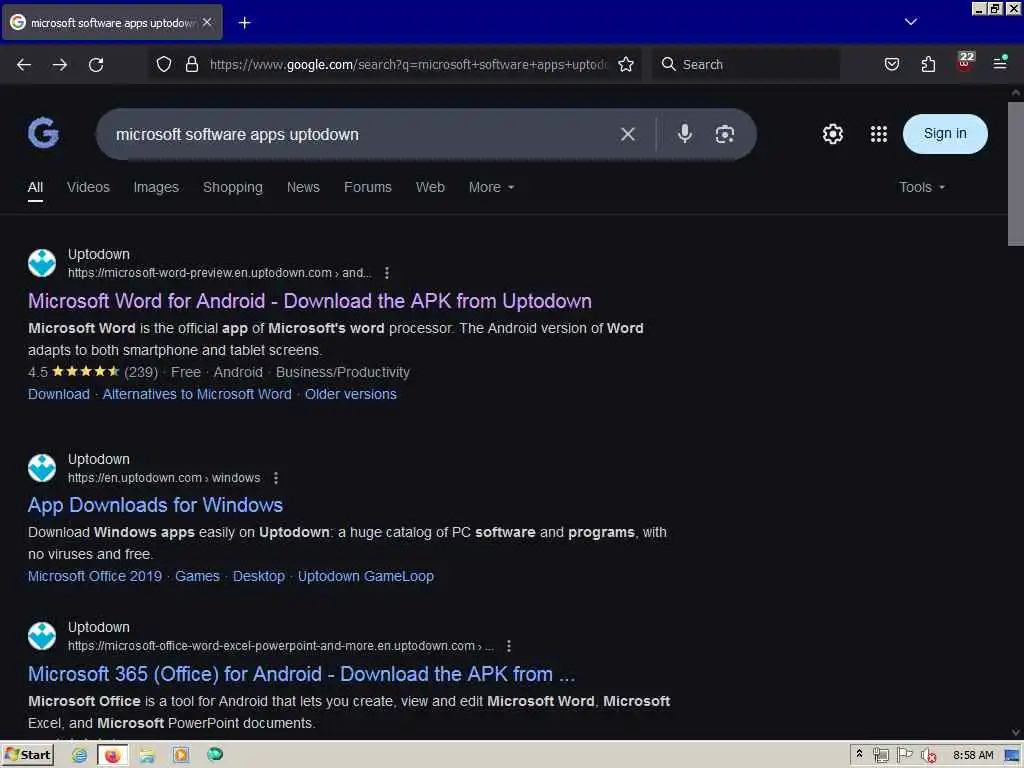Click Uptodown favicon of App Downloads for Windows result

42,468
